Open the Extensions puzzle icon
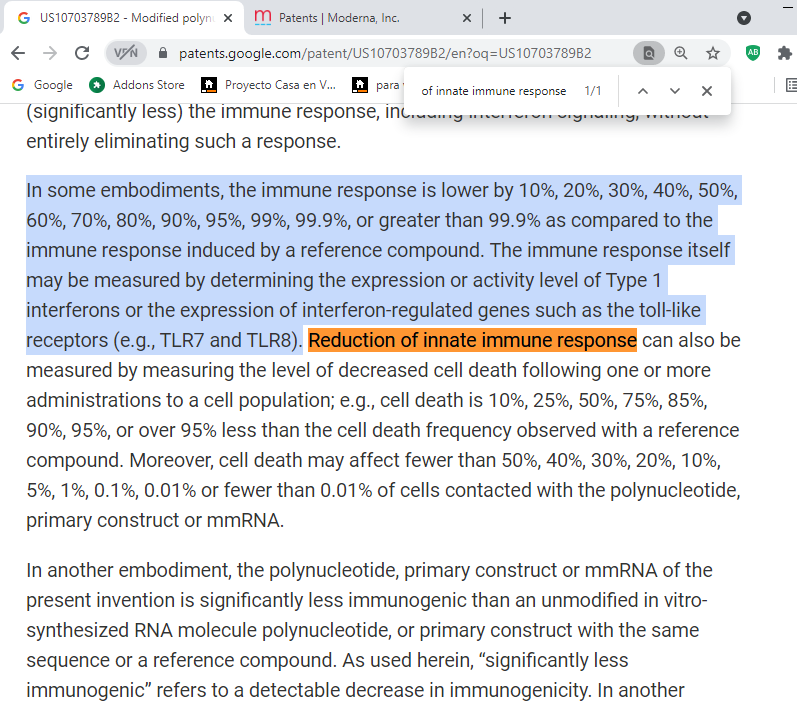 tap(784, 53)
